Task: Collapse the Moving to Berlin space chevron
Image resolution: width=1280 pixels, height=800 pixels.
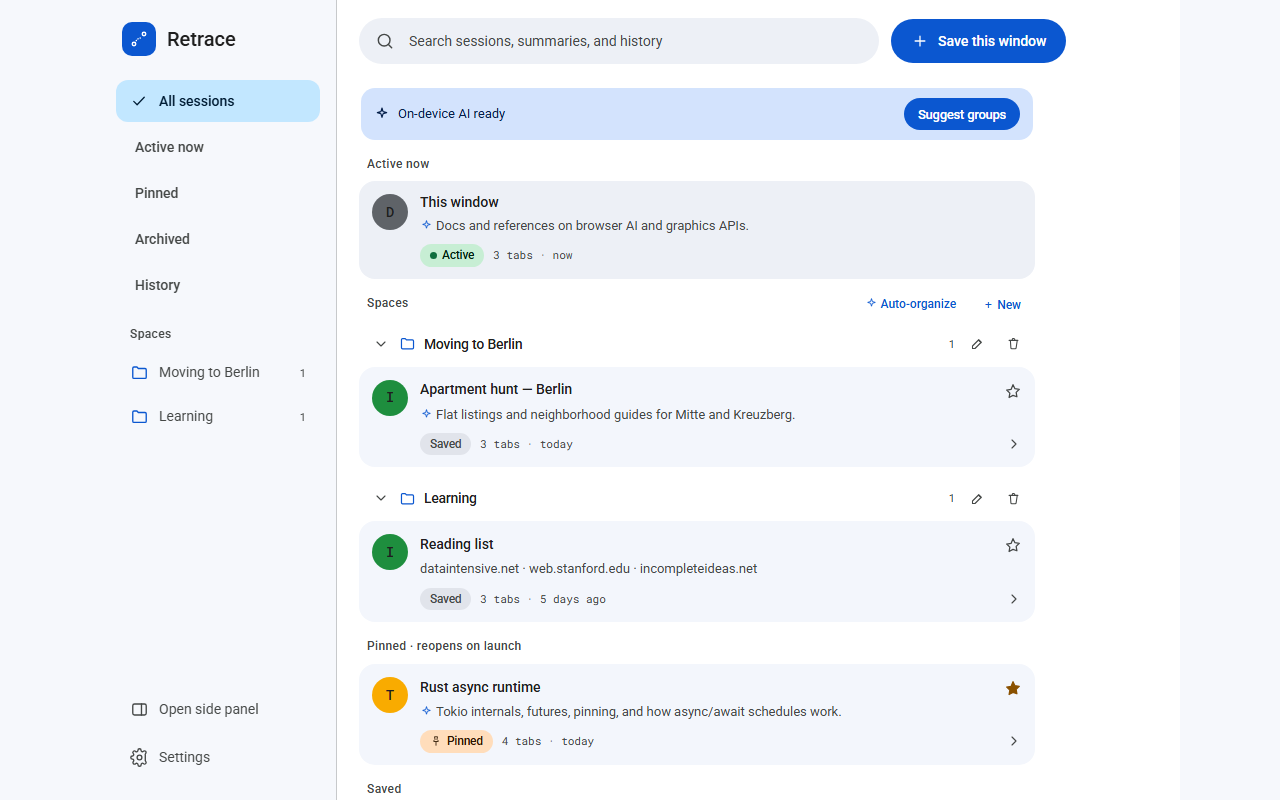Action: 380,344
